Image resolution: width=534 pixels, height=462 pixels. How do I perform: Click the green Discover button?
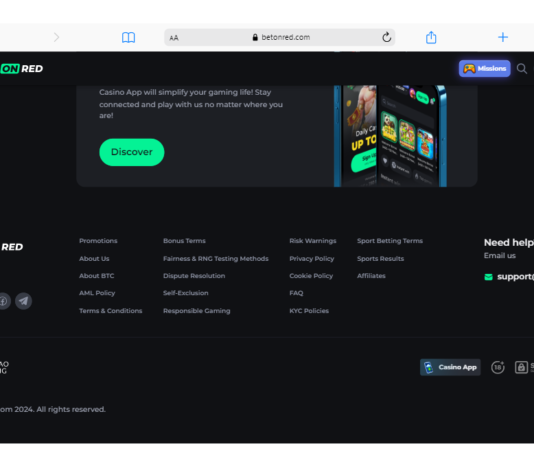pos(132,152)
